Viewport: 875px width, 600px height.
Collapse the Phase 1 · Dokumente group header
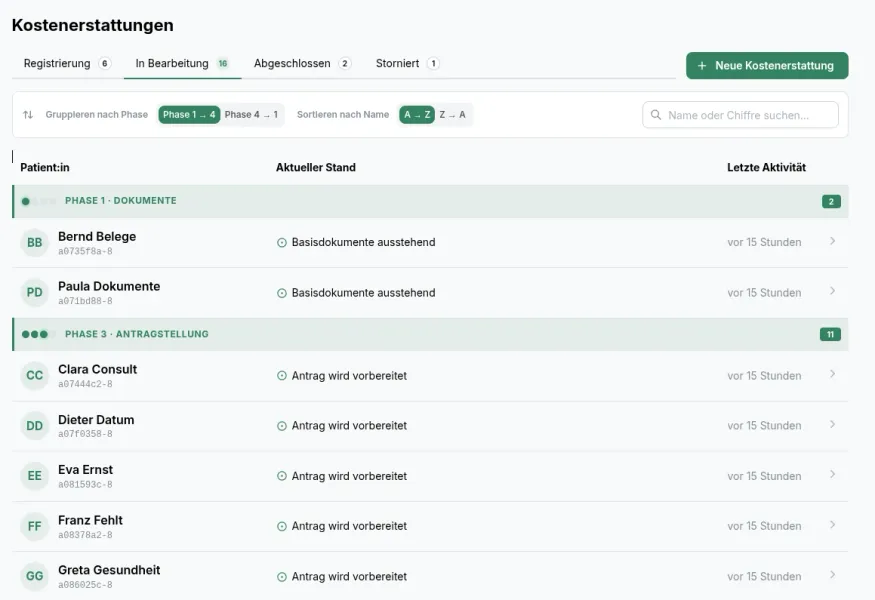coord(430,201)
